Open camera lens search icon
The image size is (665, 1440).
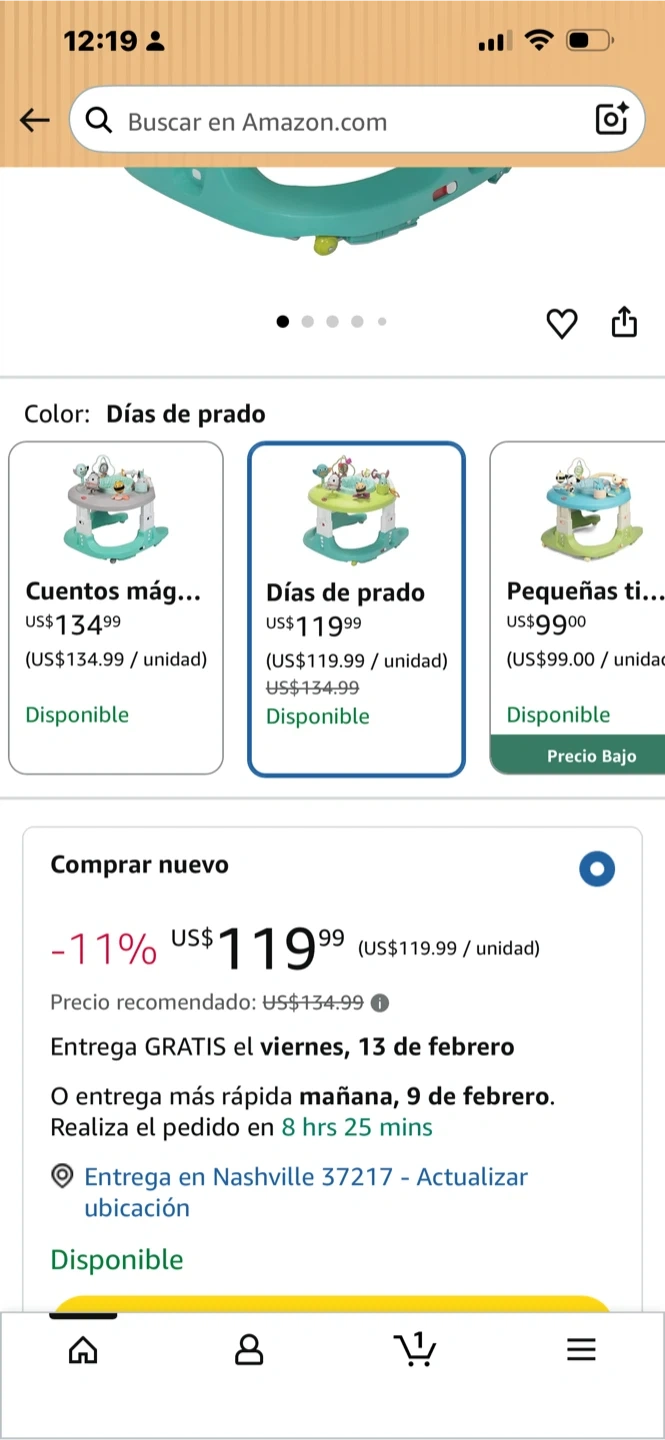coord(611,119)
